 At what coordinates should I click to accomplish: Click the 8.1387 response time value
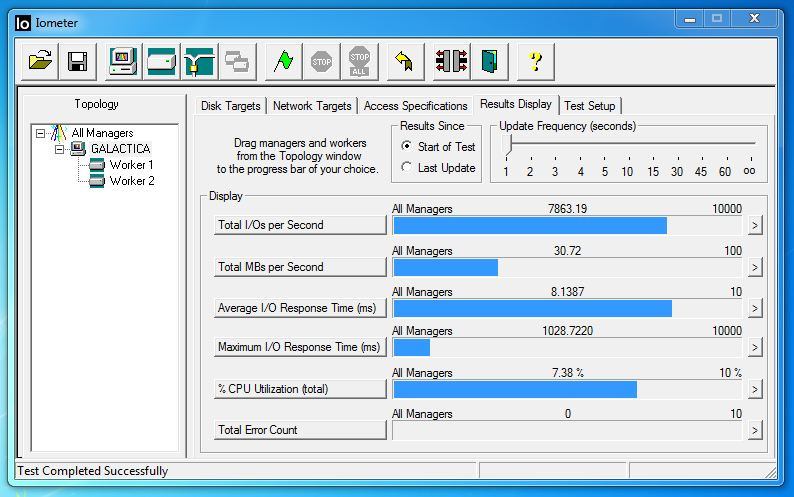(567, 291)
